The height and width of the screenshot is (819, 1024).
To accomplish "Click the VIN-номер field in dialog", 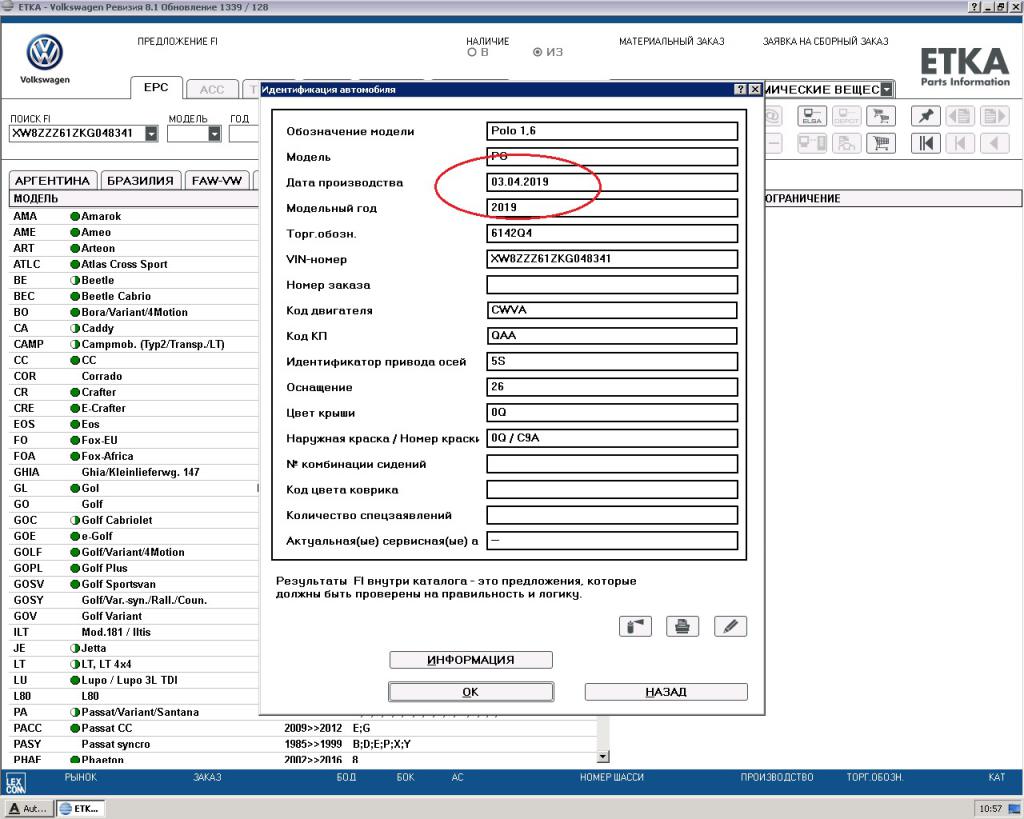I will click(612, 259).
